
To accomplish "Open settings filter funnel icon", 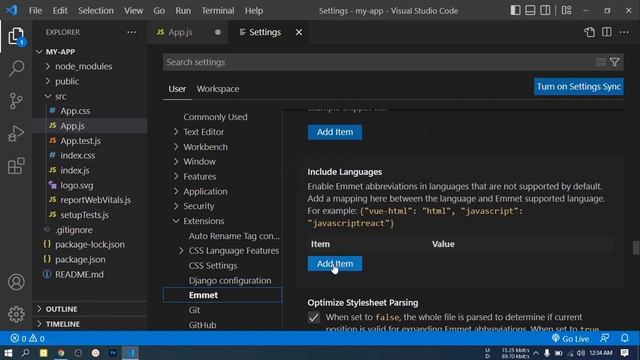I will coord(615,62).
